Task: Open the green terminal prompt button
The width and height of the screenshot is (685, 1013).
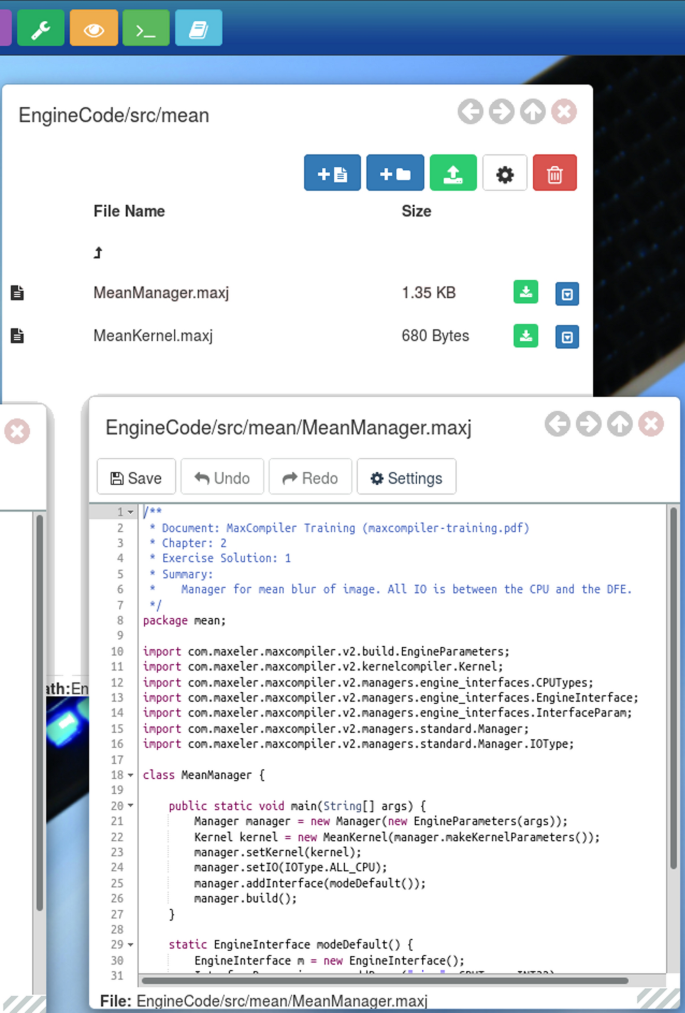Action: point(146,28)
